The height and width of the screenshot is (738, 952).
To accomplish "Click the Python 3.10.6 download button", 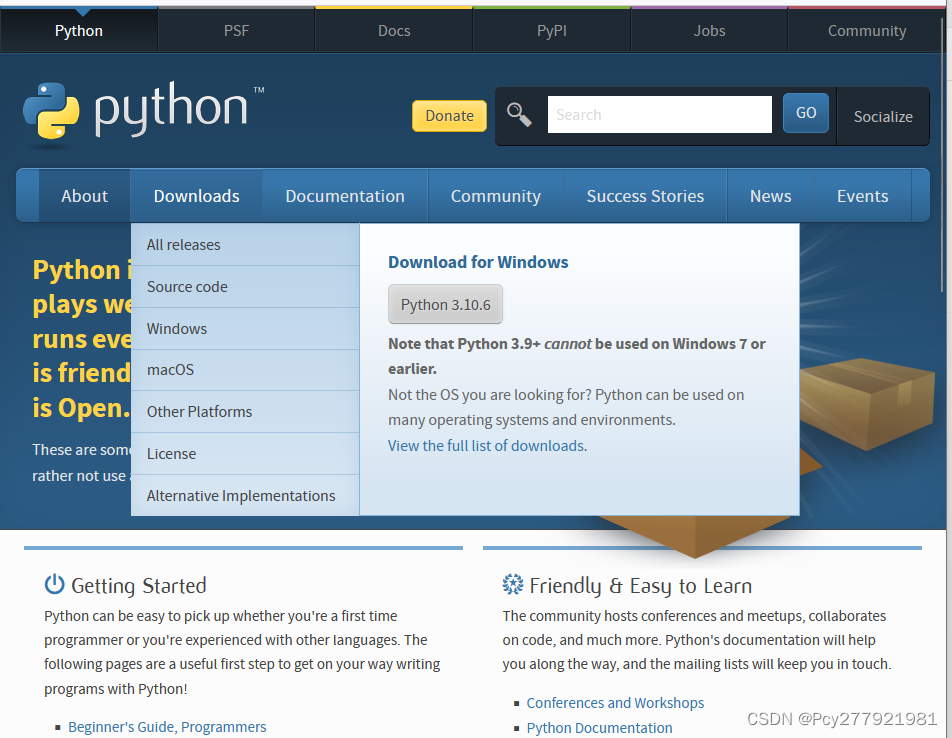I will (x=445, y=304).
